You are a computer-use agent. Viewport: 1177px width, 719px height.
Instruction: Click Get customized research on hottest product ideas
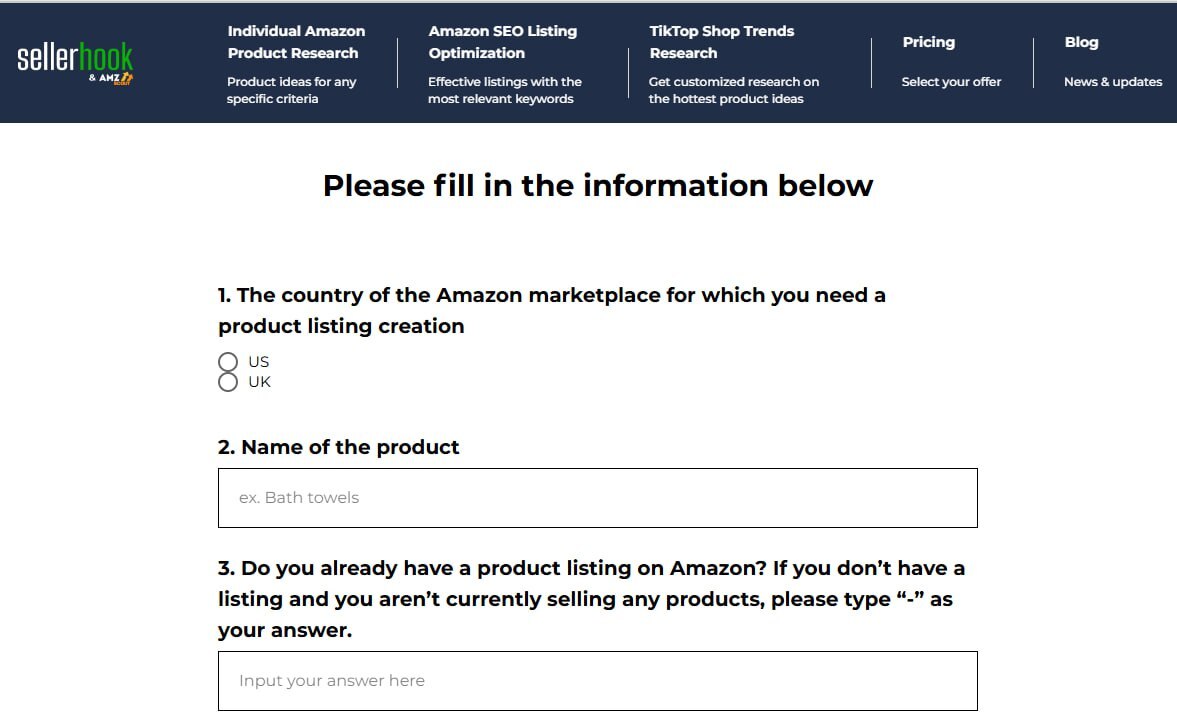[733, 90]
